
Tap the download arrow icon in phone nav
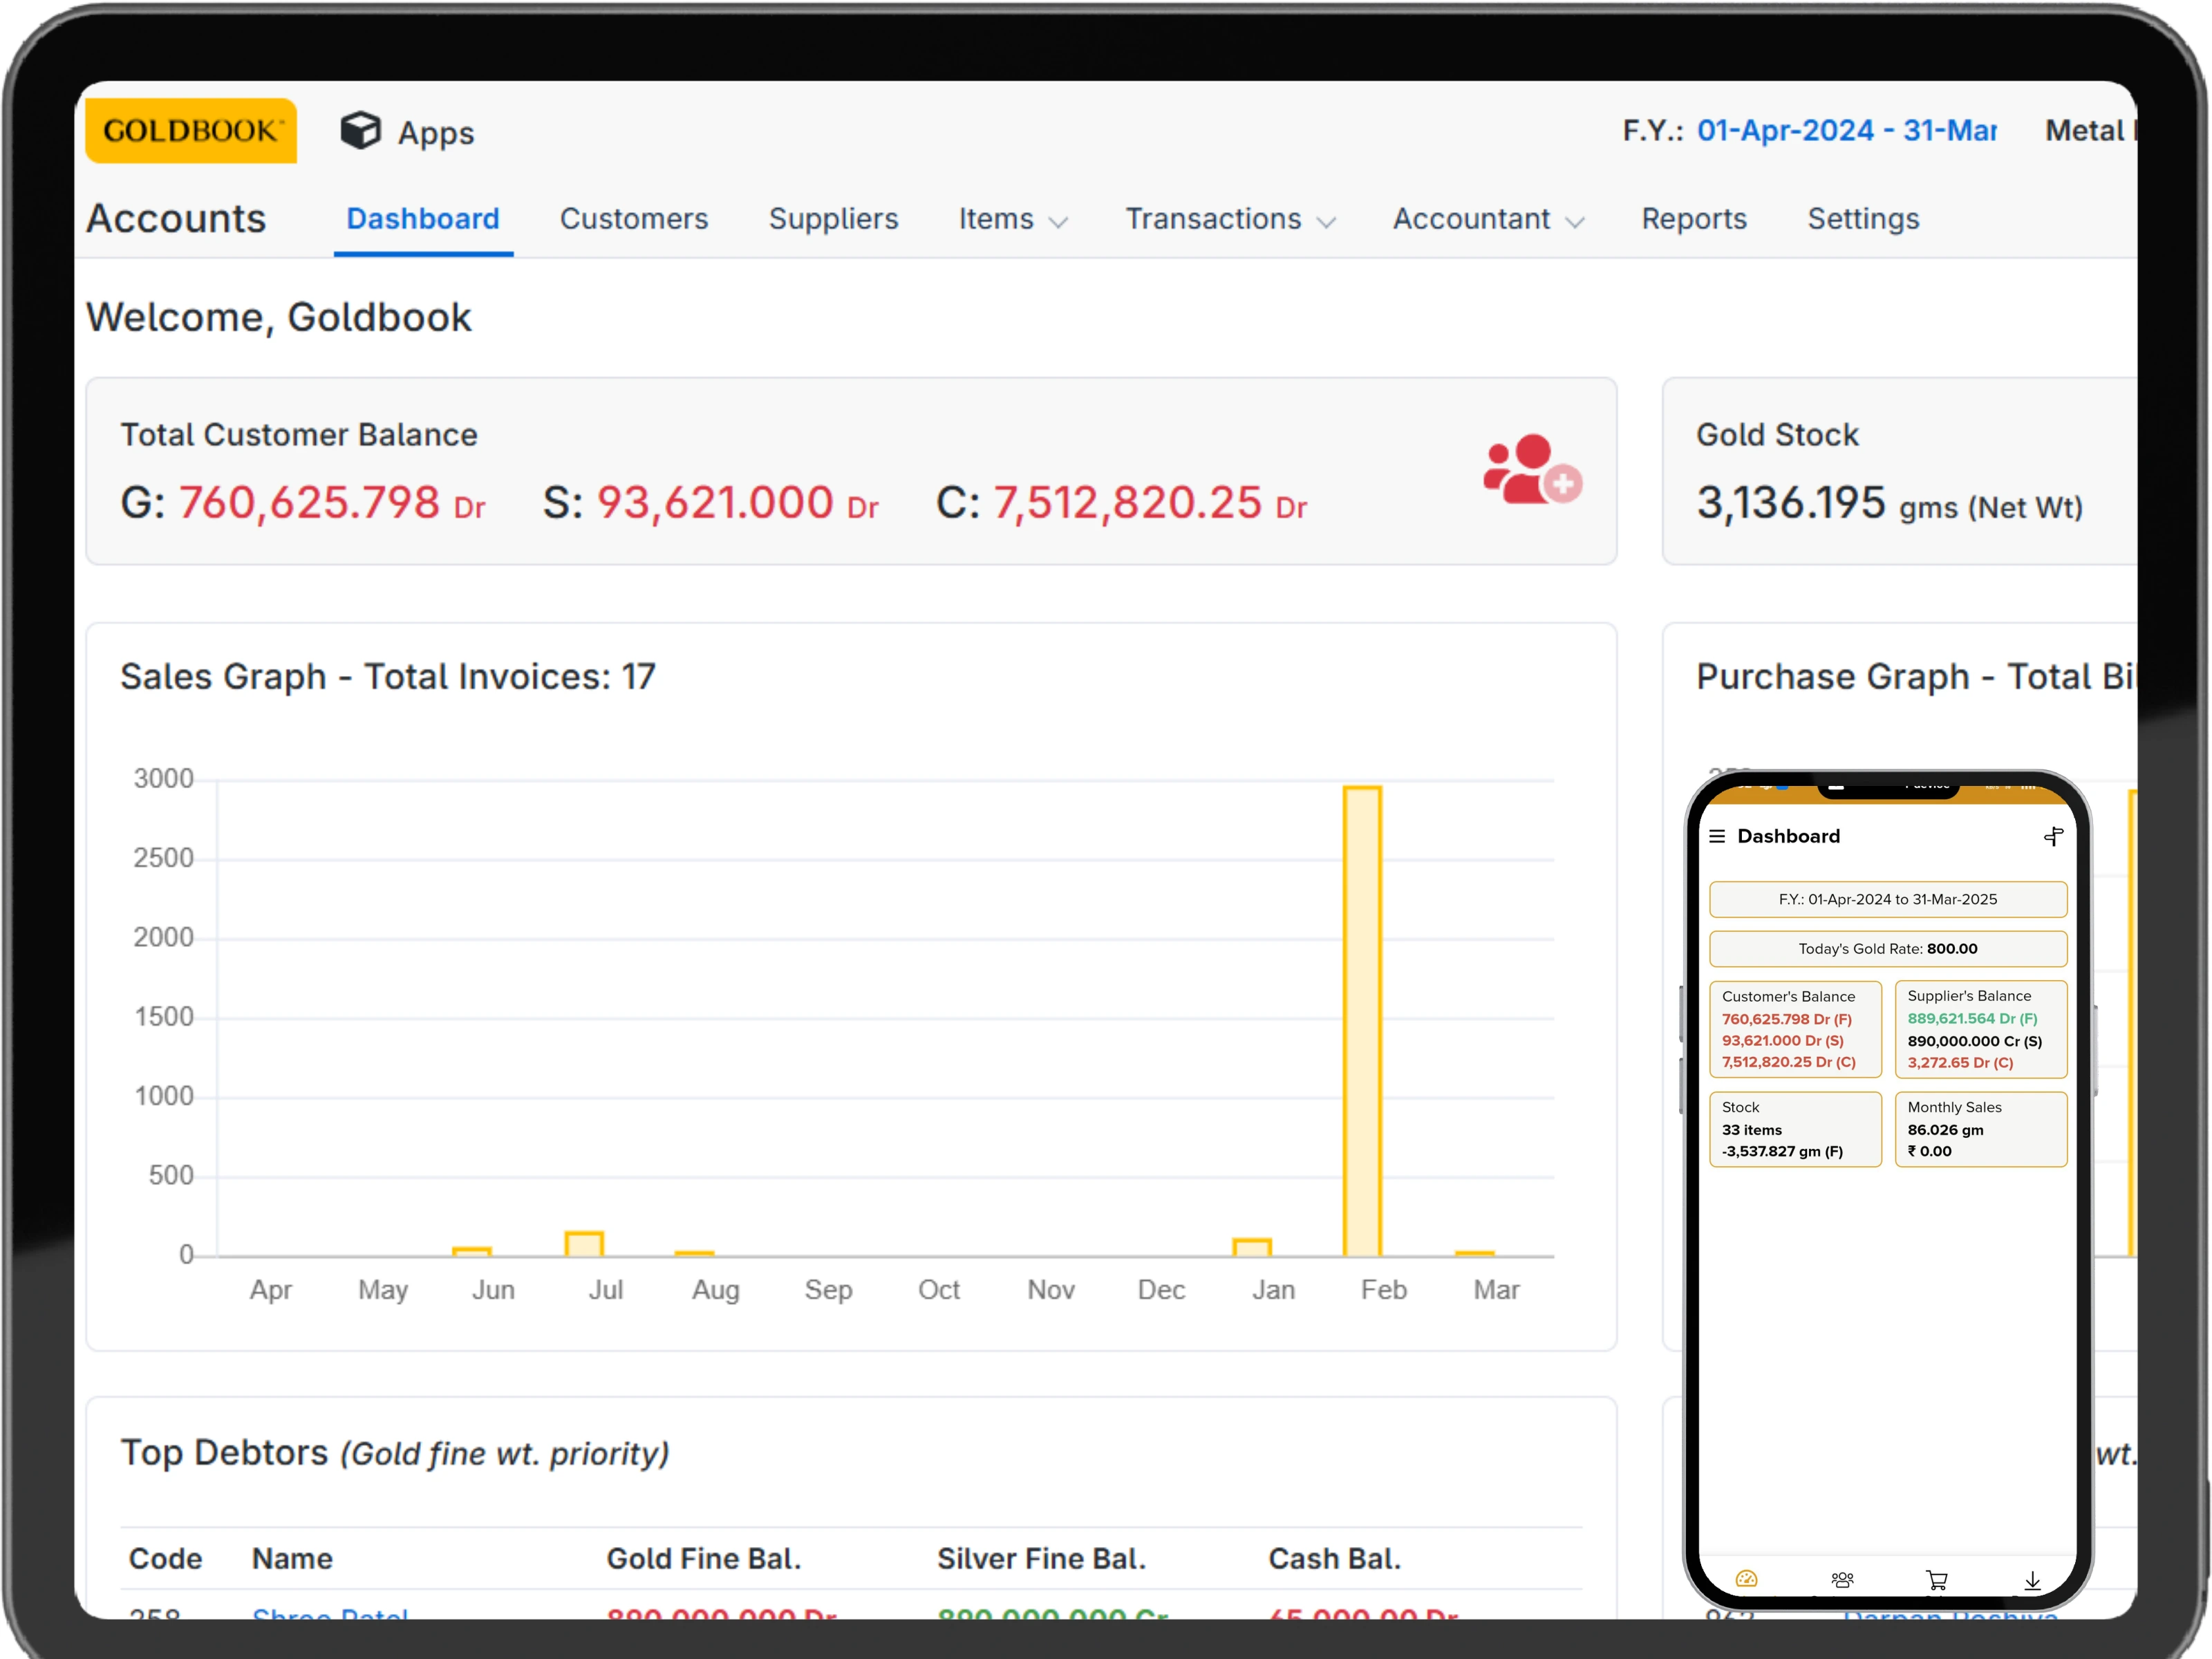(x=2032, y=1579)
